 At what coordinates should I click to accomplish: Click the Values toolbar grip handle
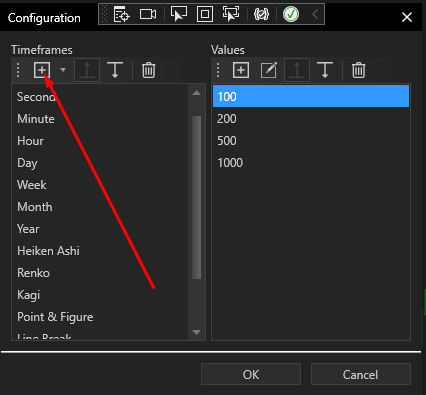coord(218,70)
